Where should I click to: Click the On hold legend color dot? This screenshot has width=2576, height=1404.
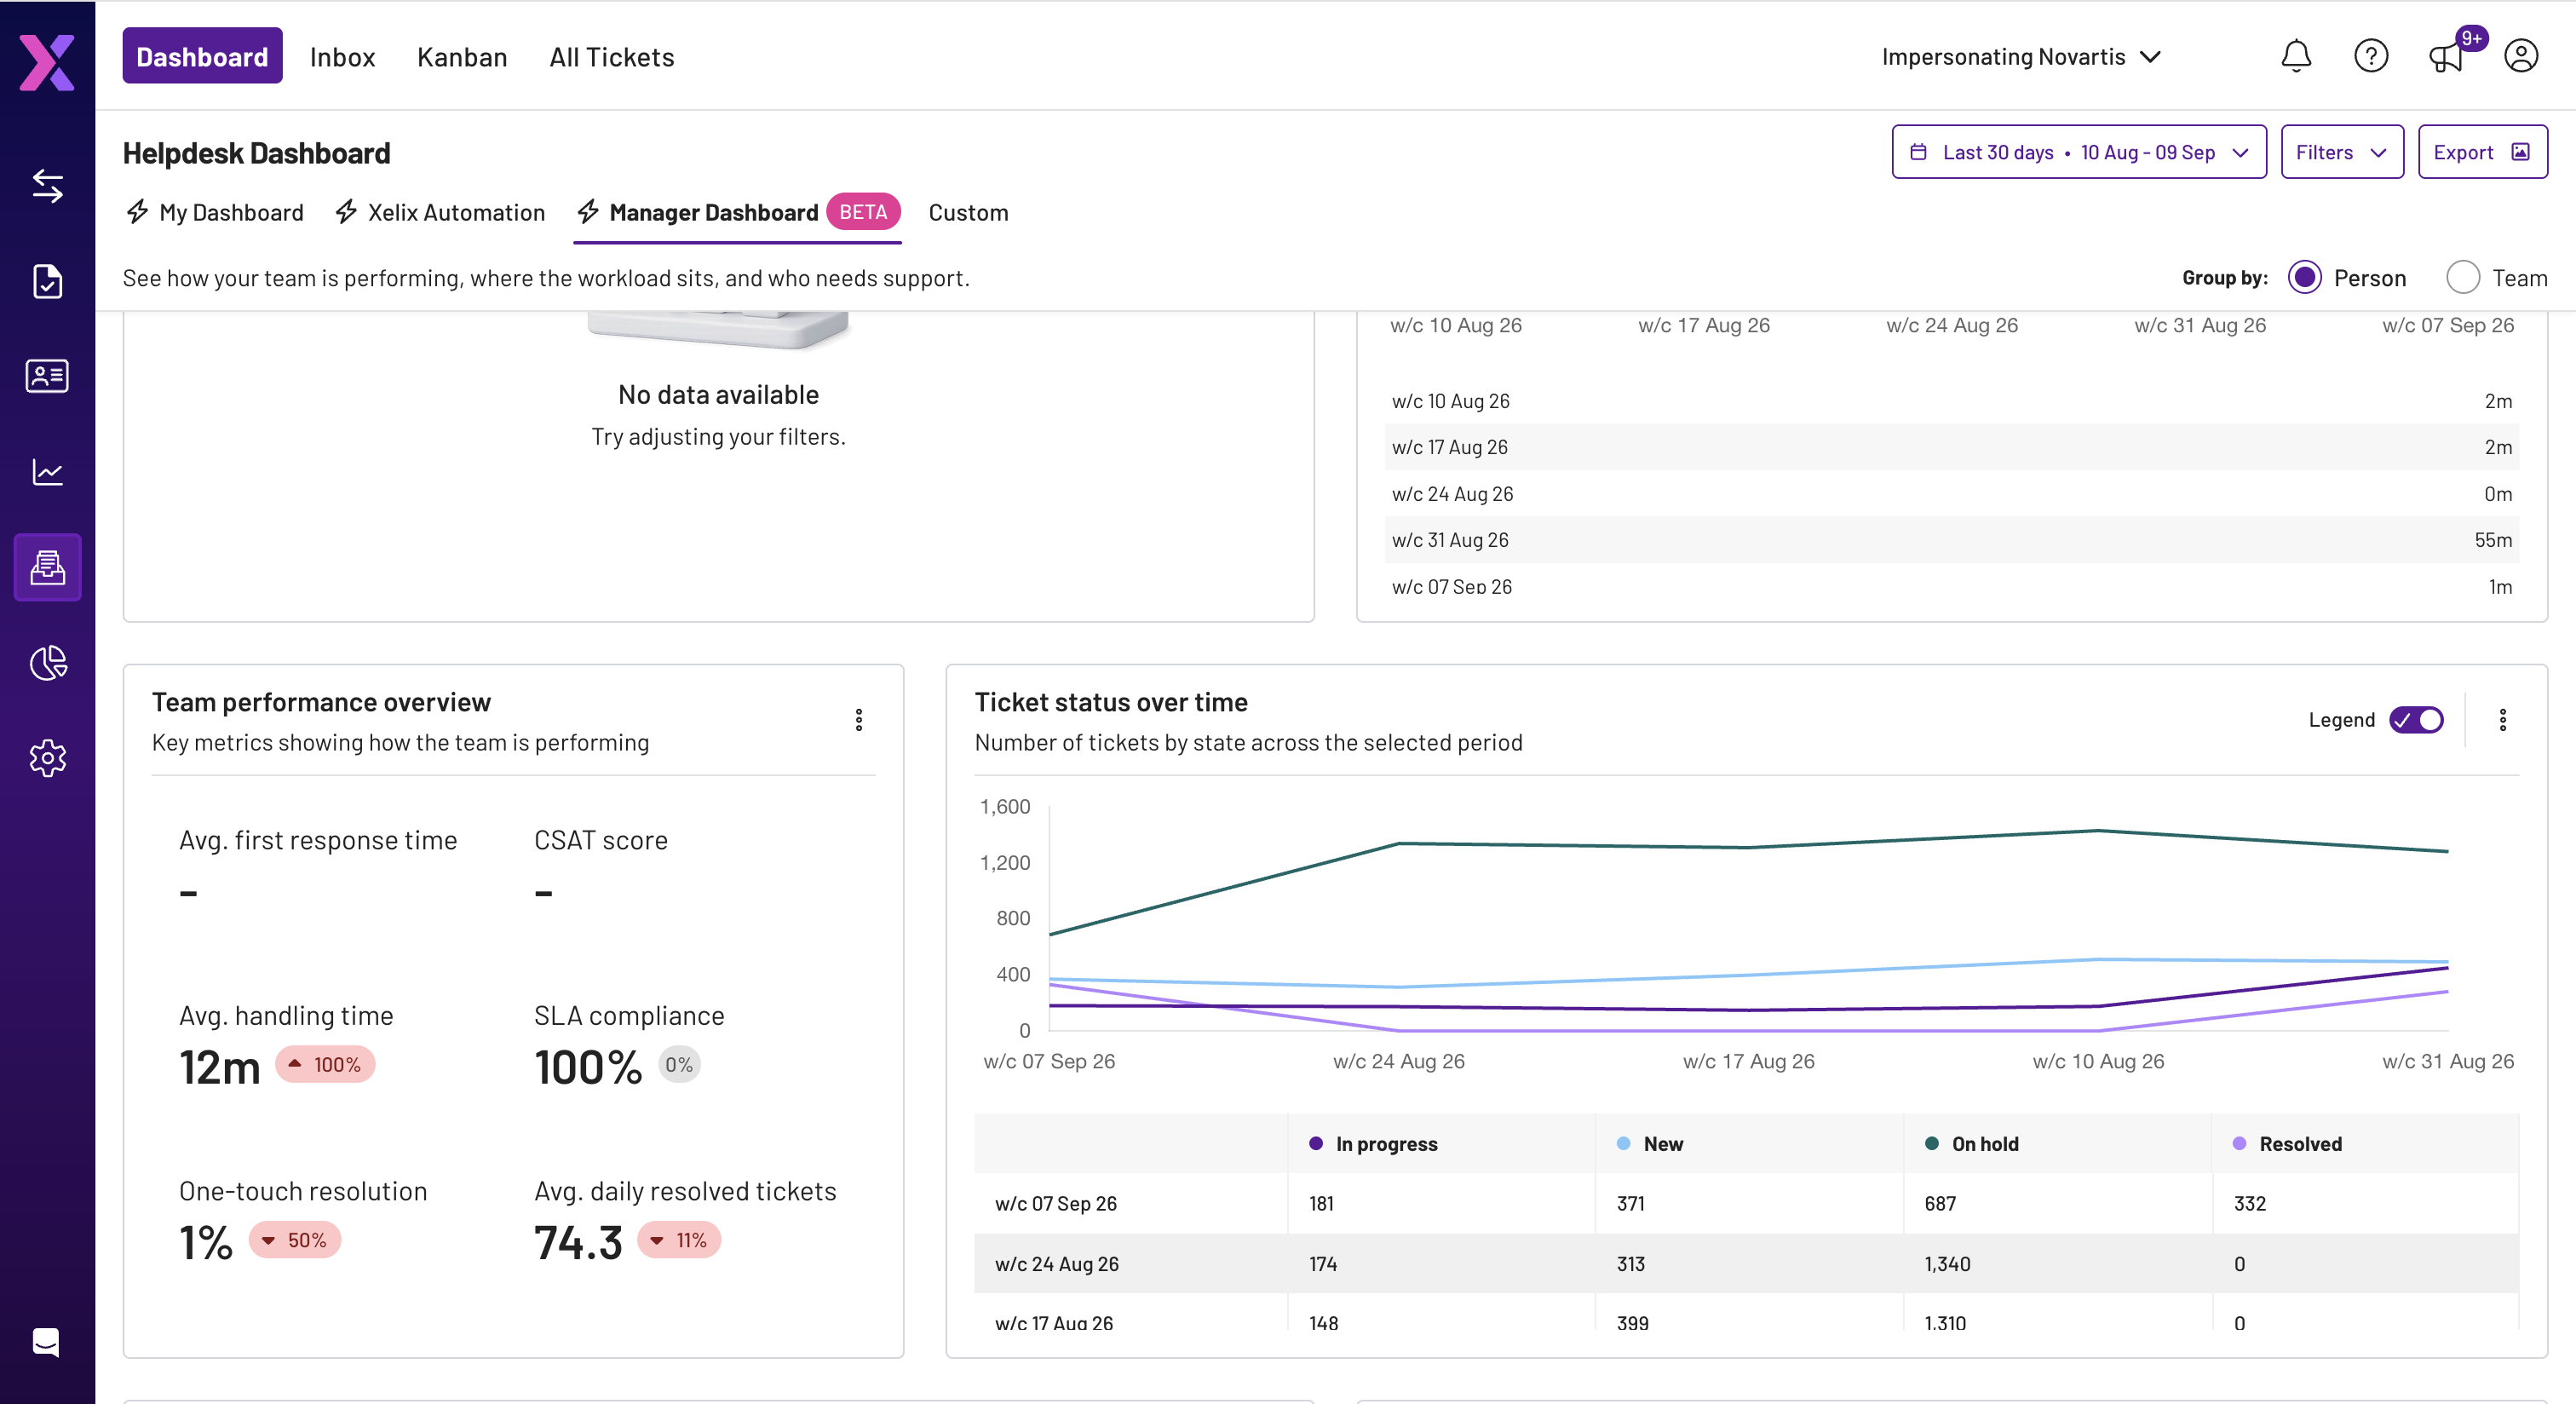(x=1932, y=1143)
